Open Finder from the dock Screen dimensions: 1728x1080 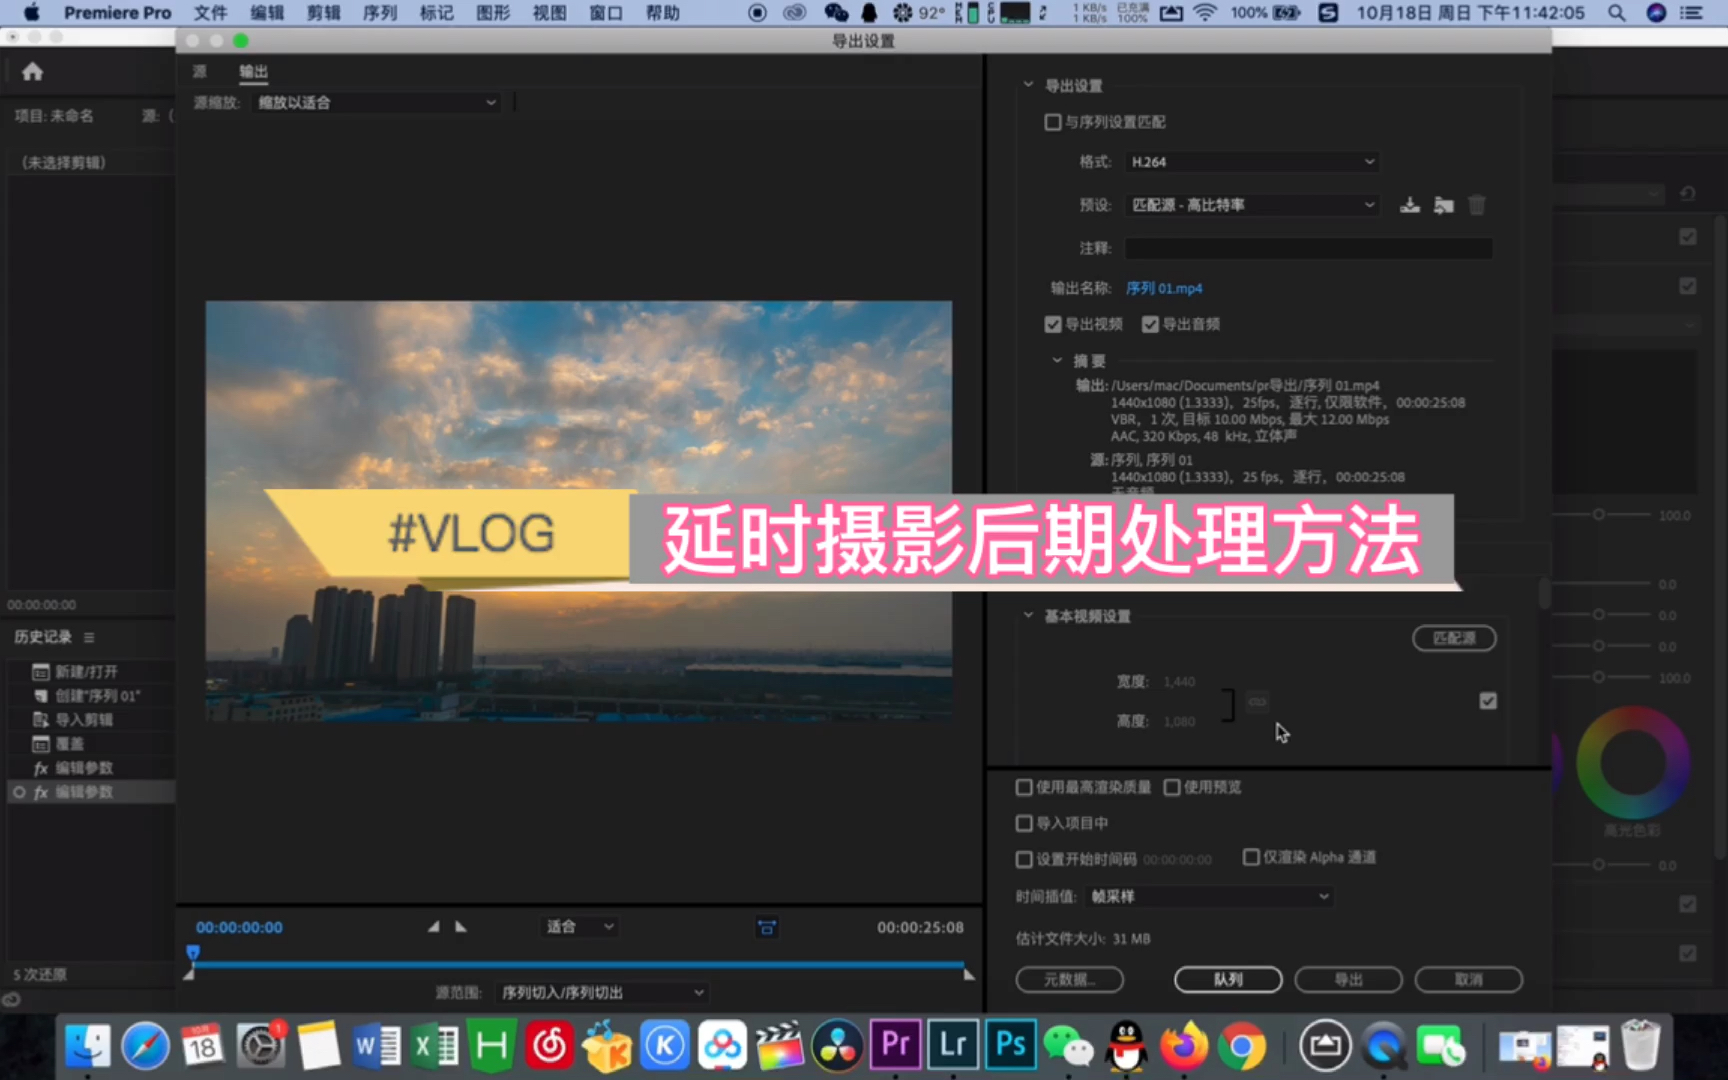88,1045
